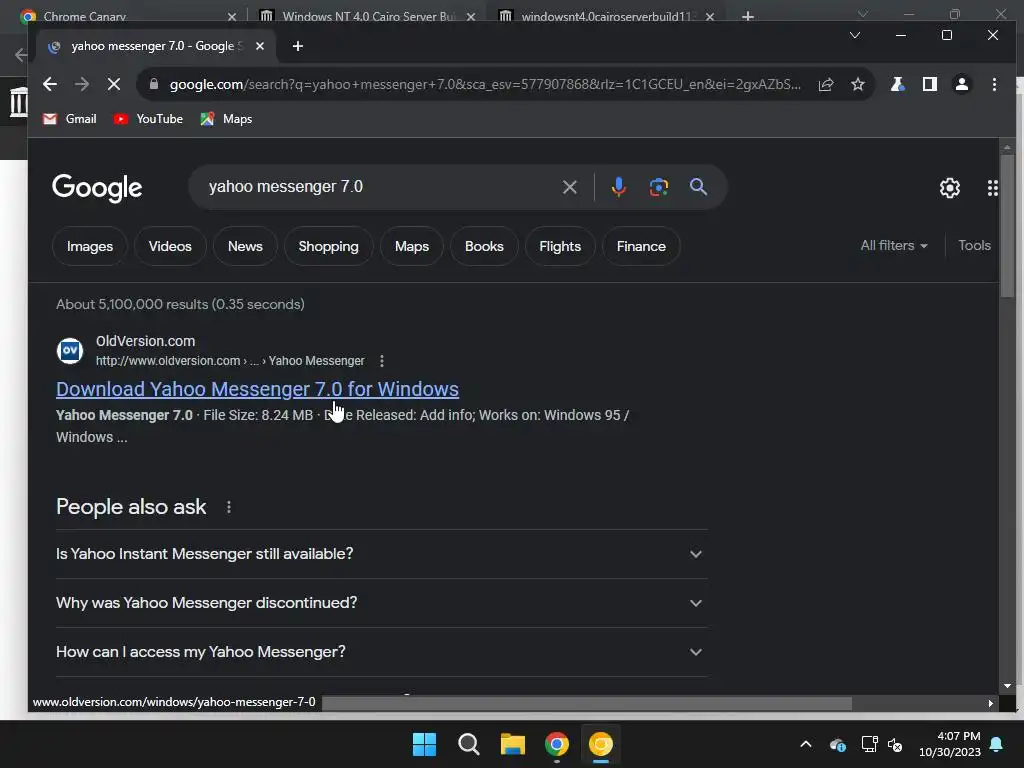The image size is (1024, 768).
Task: Switch to the Maps results filter
Action: [x=411, y=246]
